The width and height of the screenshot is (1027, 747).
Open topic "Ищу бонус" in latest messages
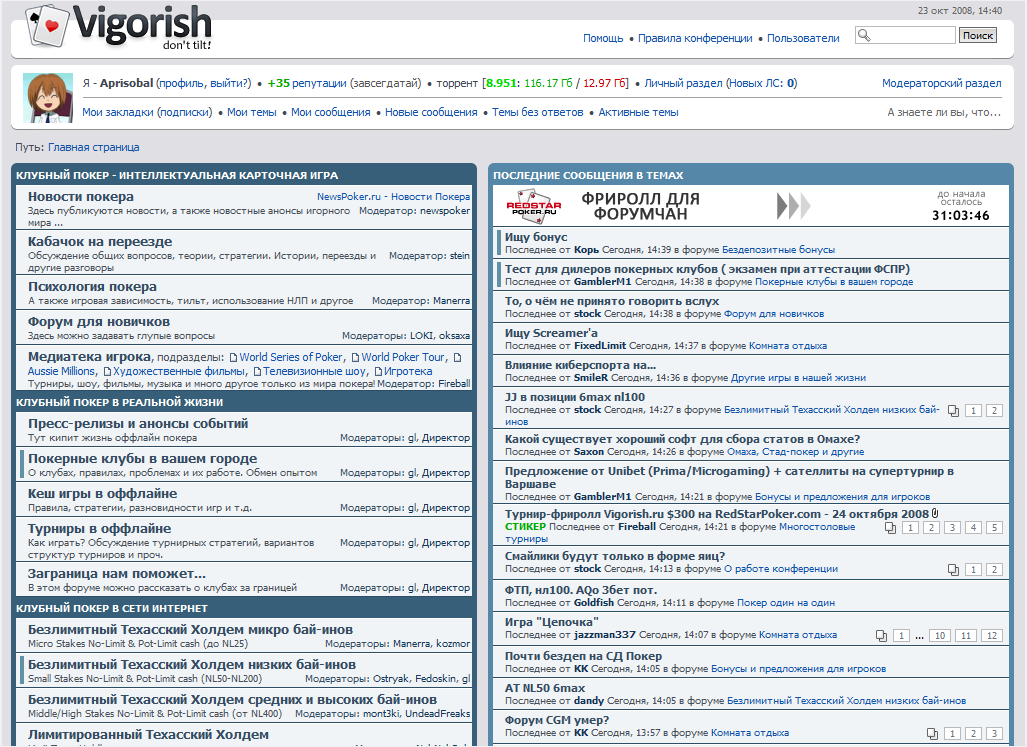pos(536,237)
